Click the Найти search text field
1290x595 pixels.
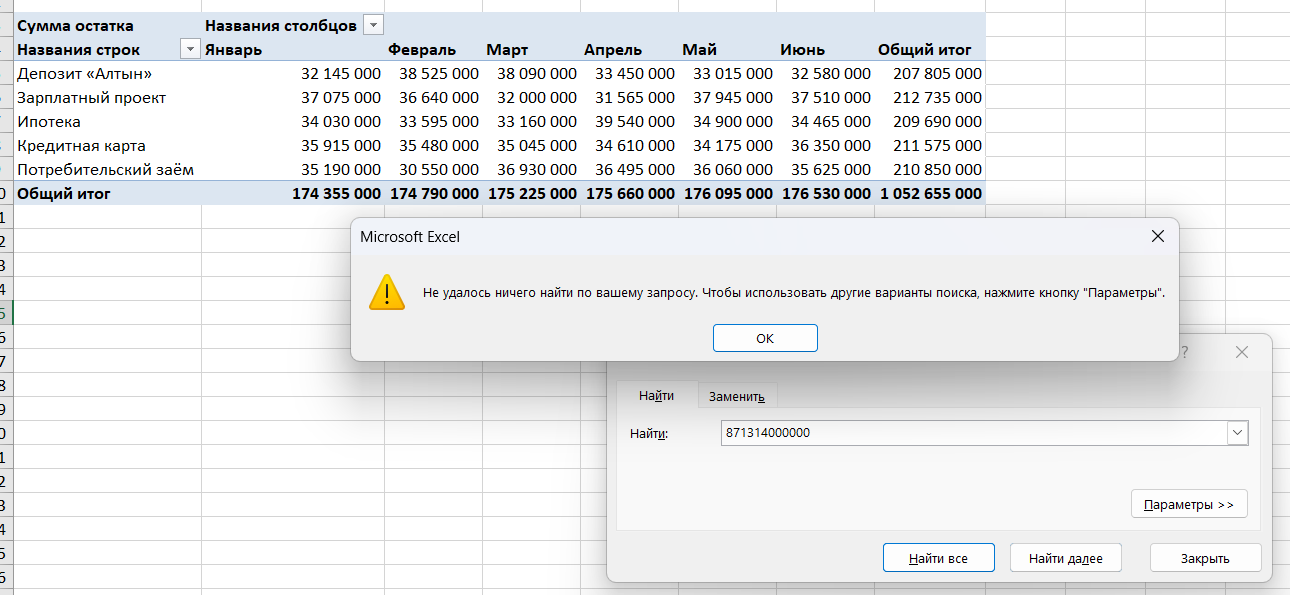[x=974, y=433]
